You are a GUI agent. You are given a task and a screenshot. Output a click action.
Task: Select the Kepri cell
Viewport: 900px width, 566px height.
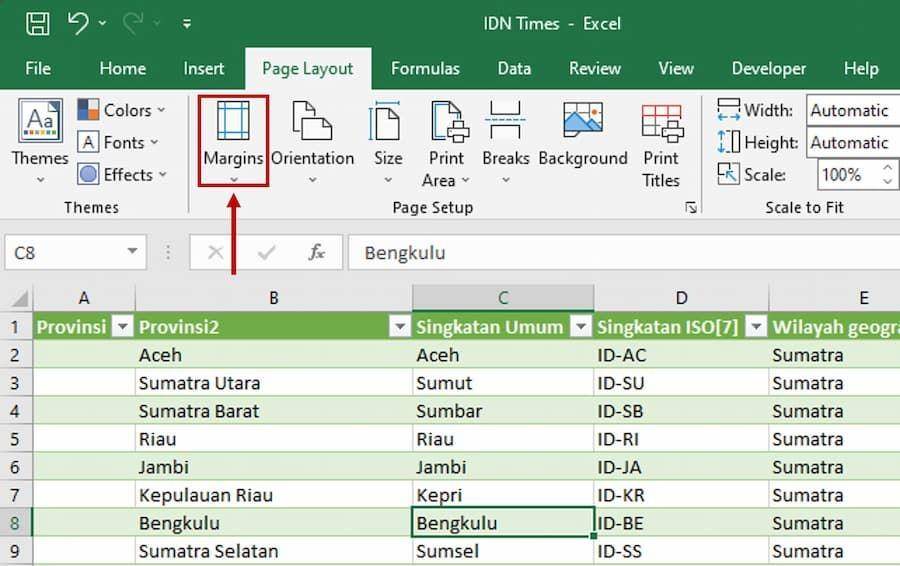click(503, 495)
